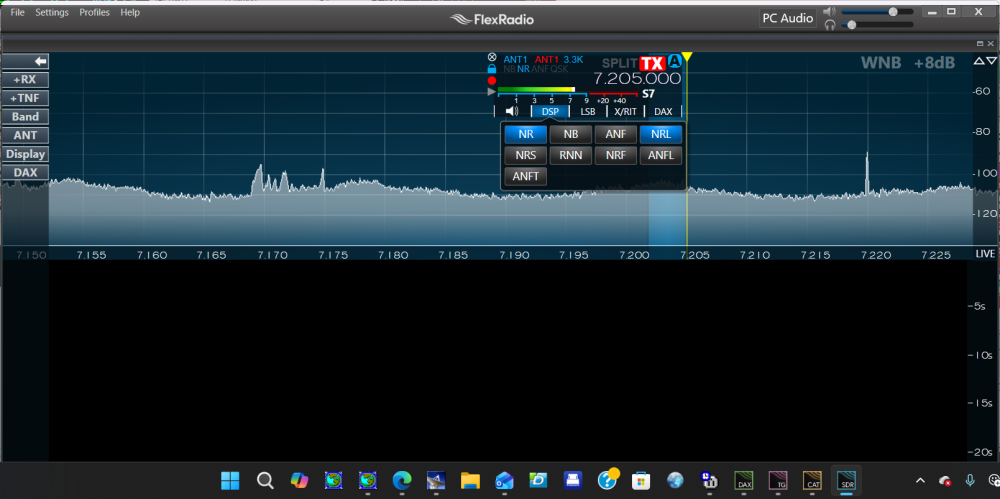Screen dimensions: 1000x499
Task: Enable the ANFL DSP button
Action: pos(661,155)
